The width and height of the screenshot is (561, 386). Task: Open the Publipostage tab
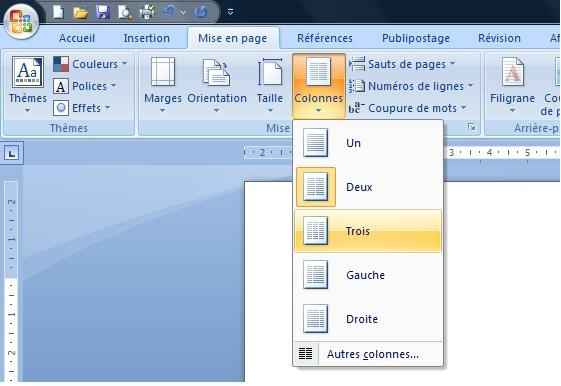(x=416, y=38)
